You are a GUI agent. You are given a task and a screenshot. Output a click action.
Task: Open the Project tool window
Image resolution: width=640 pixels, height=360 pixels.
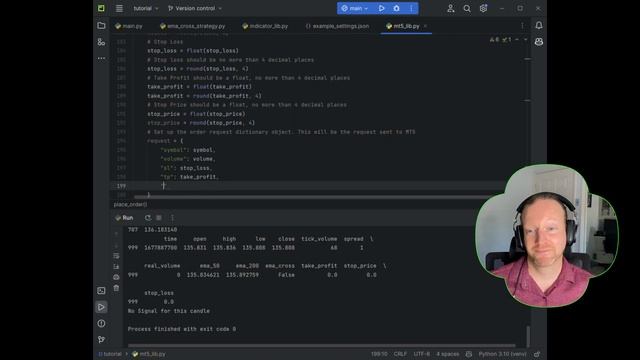pyautogui.click(x=101, y=26)
